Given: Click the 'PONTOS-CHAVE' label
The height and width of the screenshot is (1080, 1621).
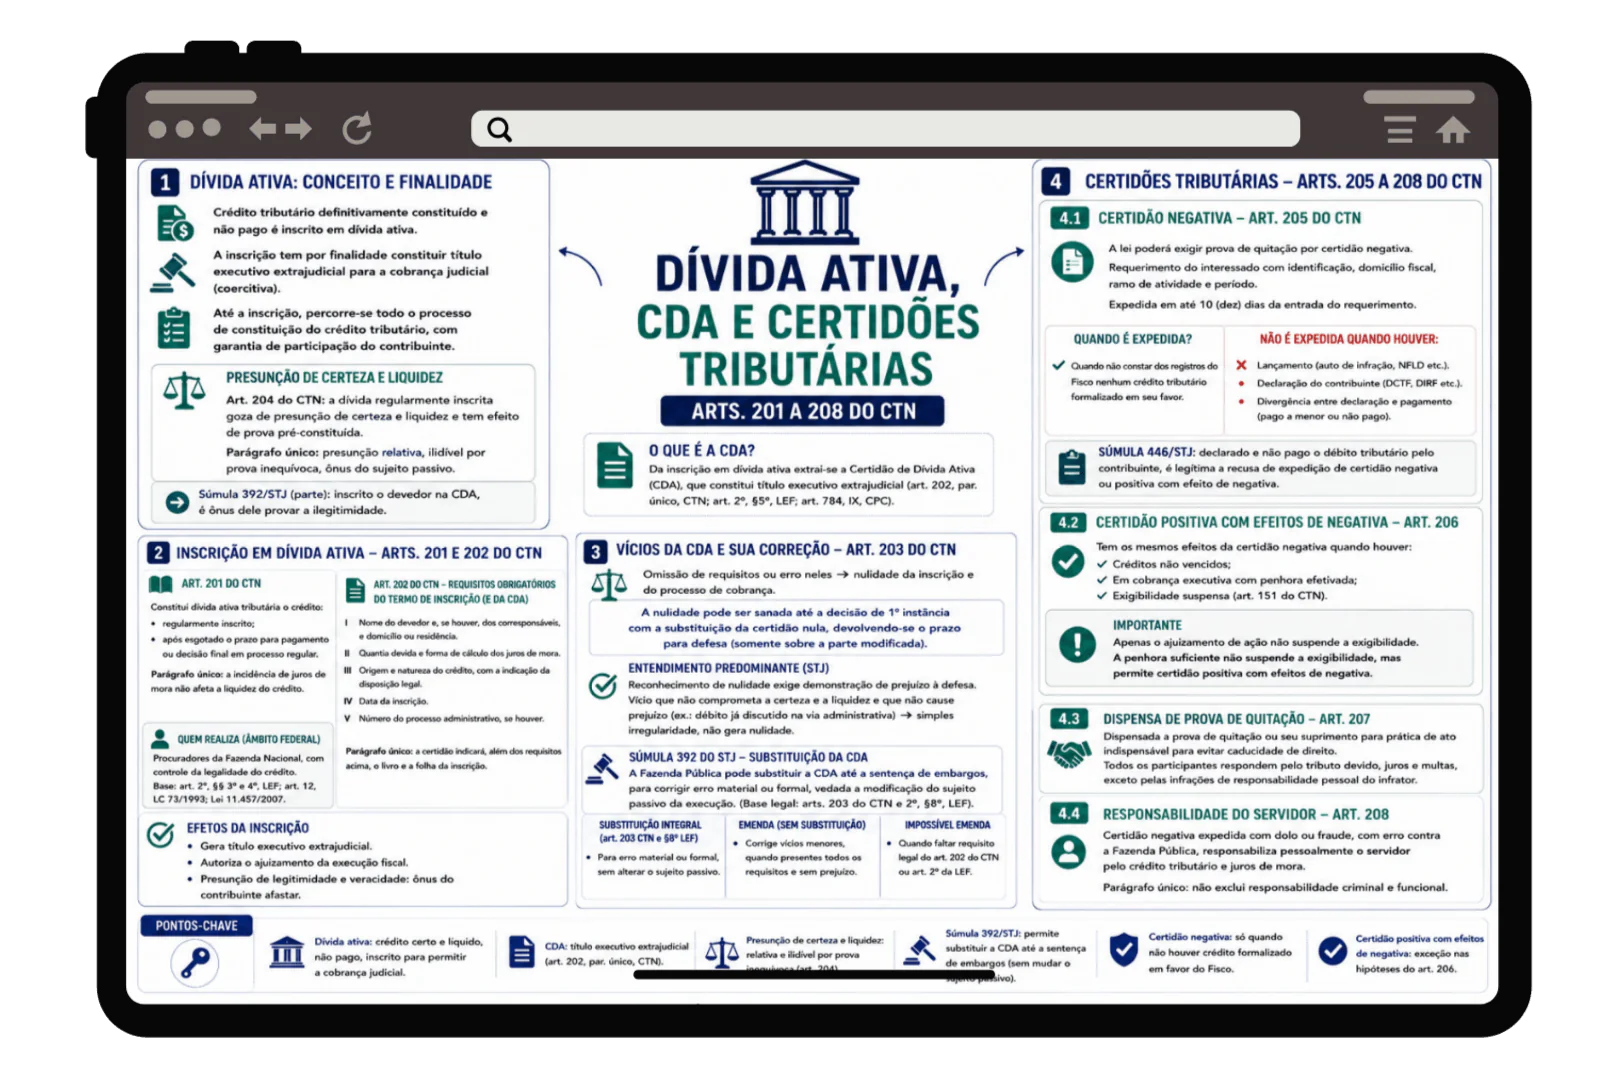Looking at the screenshot, I should 197,926.
